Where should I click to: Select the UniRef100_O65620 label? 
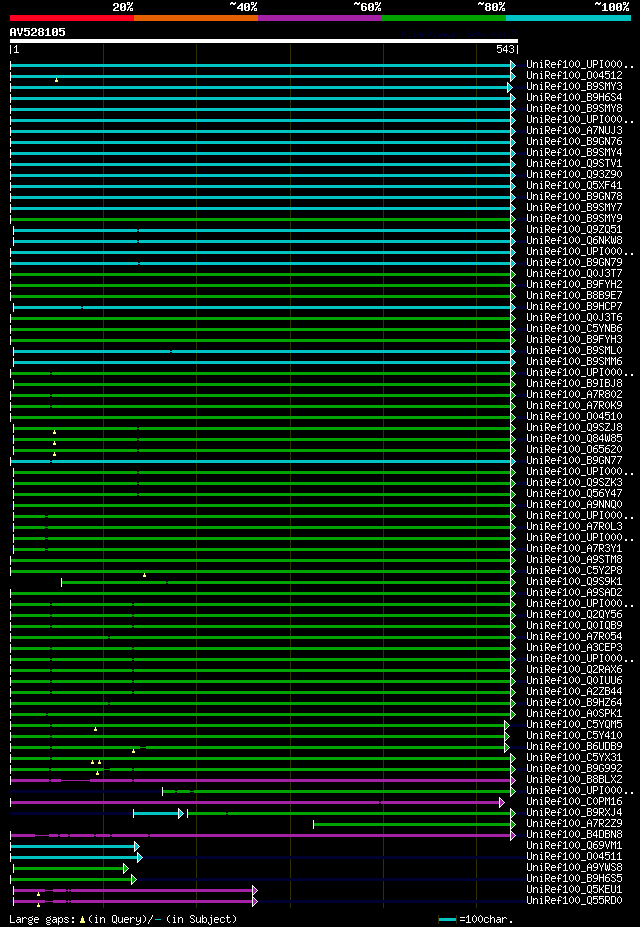point(574,450)
